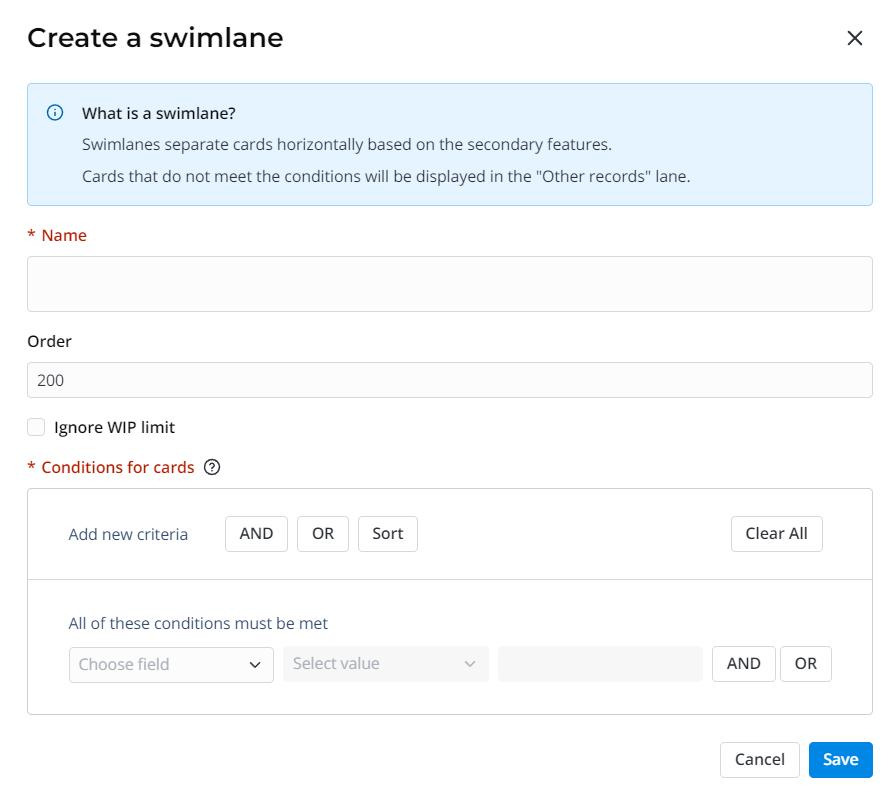Click the Ignore WIP limit label text

pos(114,427)
